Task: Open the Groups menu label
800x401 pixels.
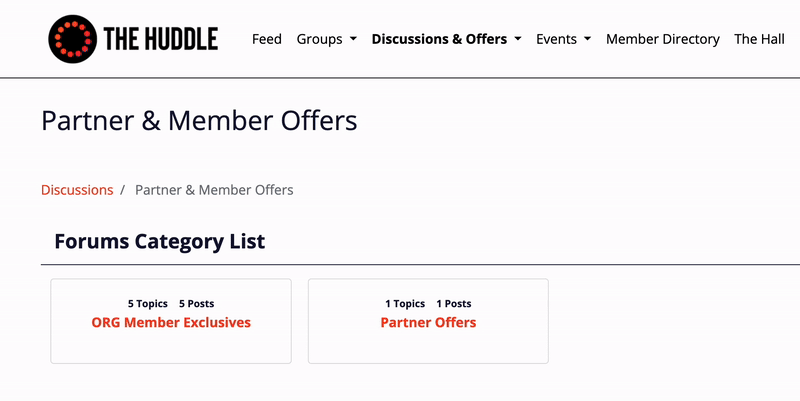Action: (319, 39)
